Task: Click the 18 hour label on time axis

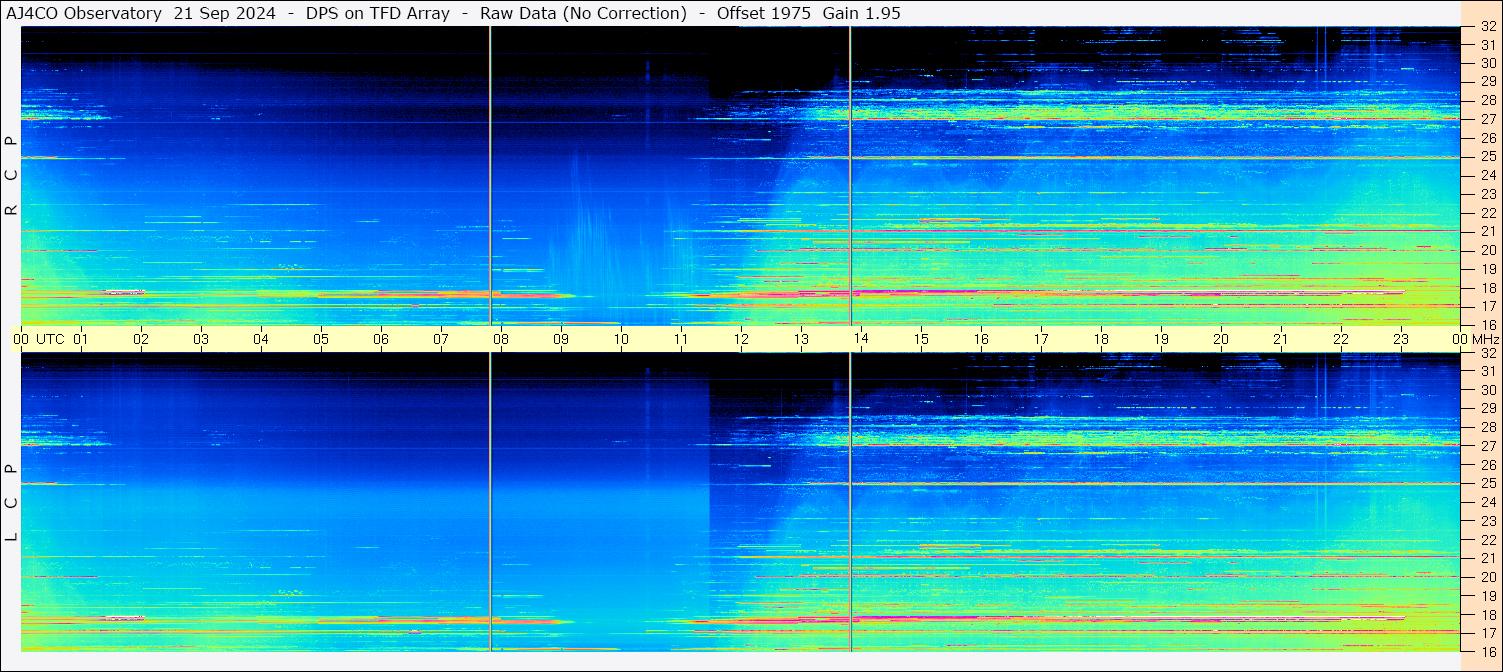Action: click(x=1100, y=339)
